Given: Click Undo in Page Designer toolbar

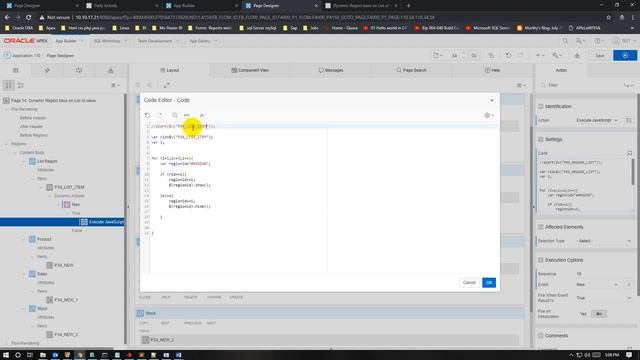Looking at the screenshot, I should (x=508, y=56).
